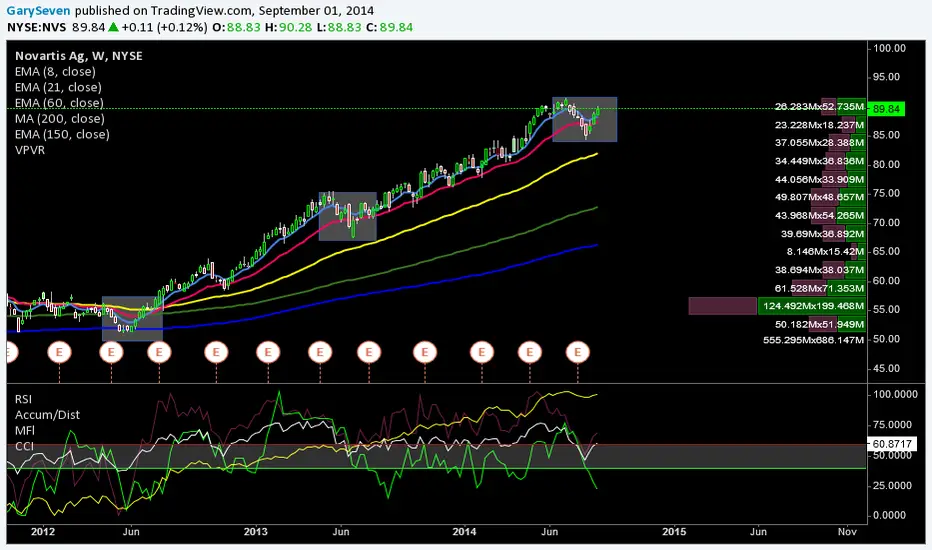Click the O:88.83 open value in header
This screenshot has height=550, width=932.
(x=236, y=27)
